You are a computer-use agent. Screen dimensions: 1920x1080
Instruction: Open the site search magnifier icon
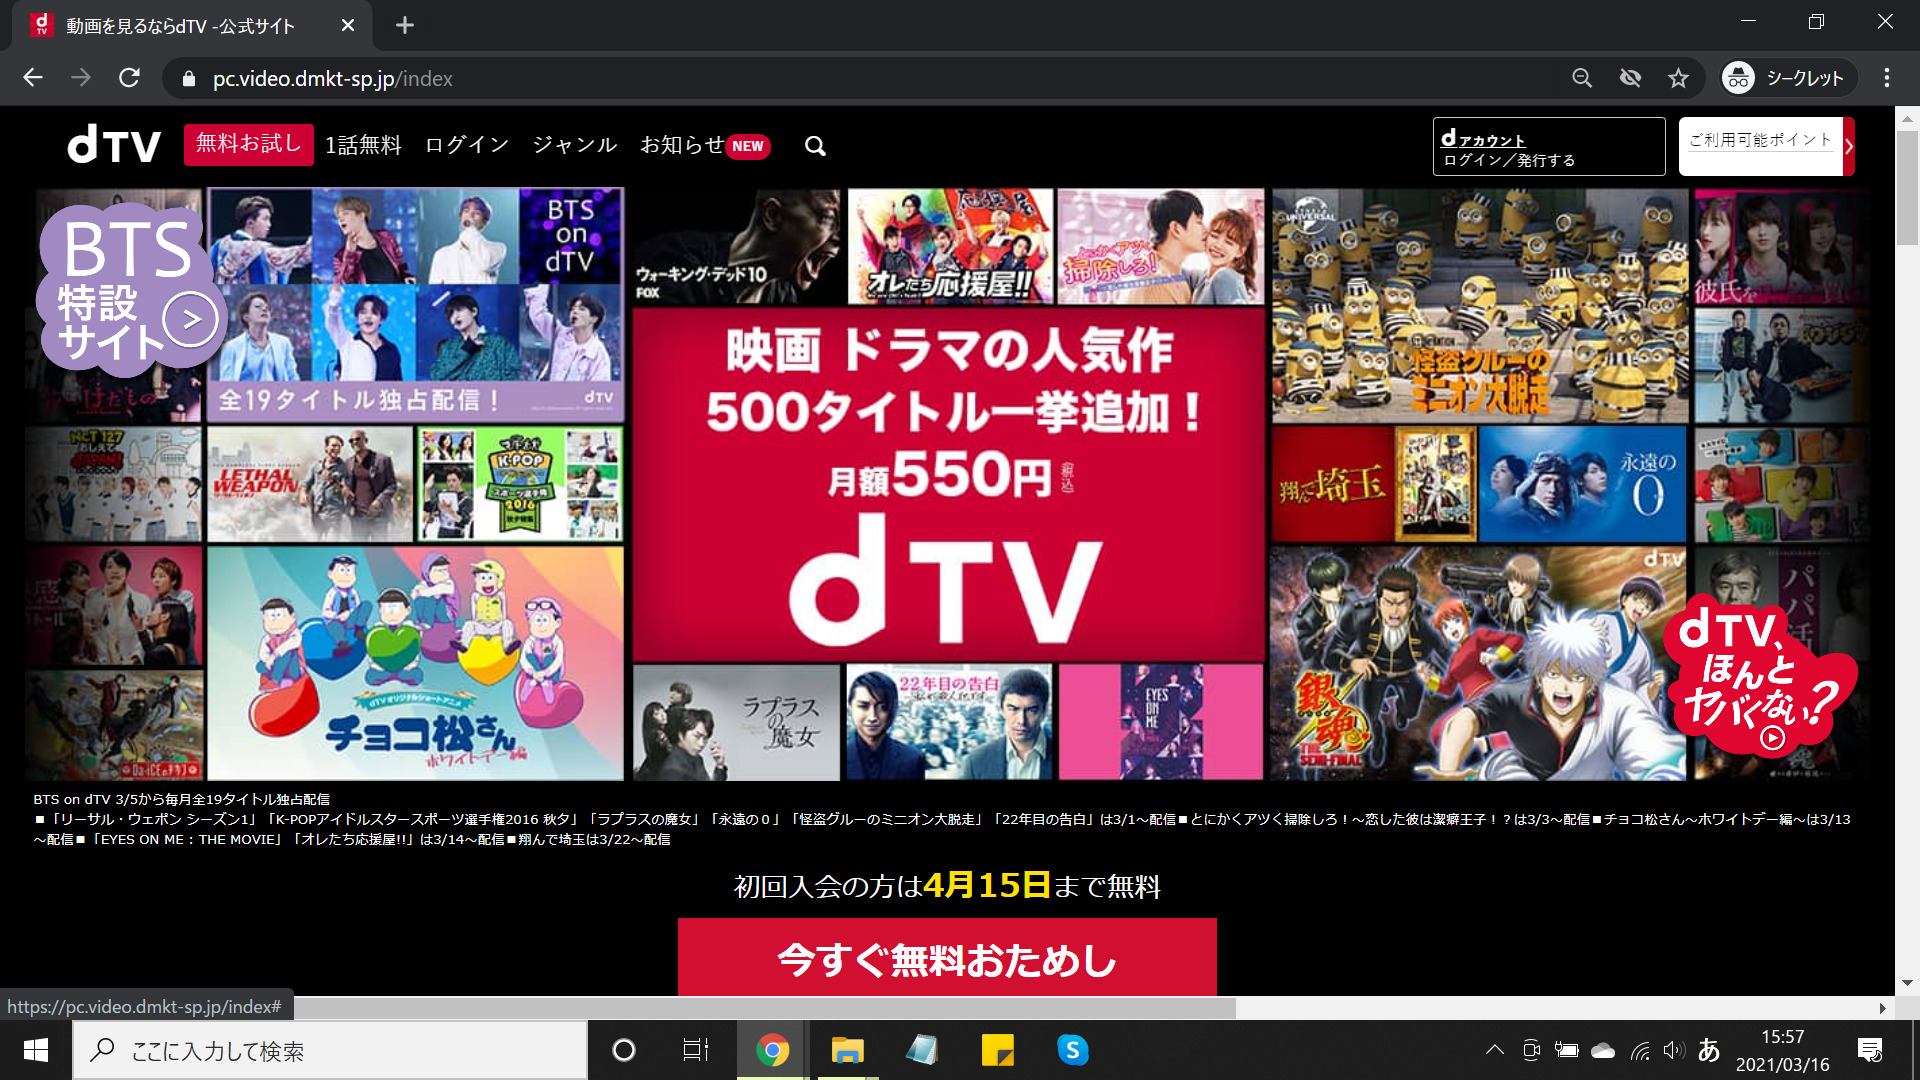click(815, 146)
